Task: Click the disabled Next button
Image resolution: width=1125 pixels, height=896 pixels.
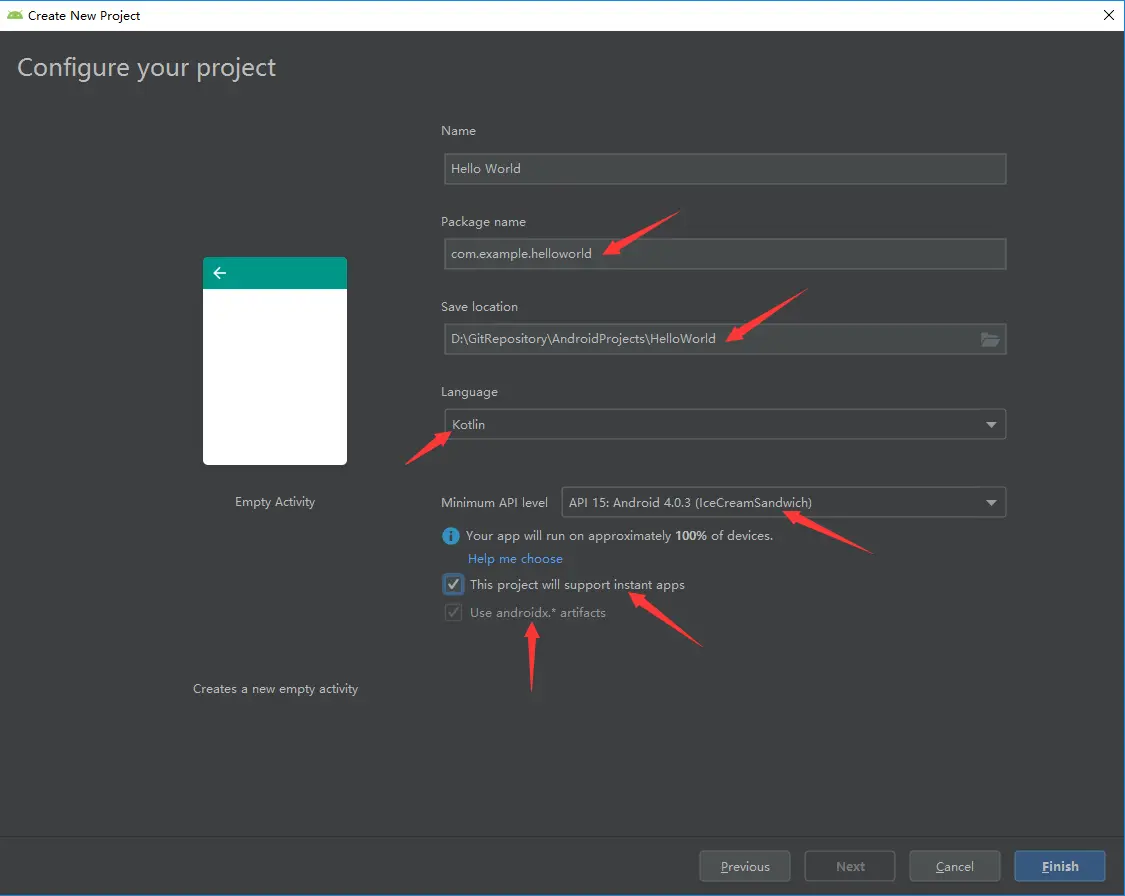Action: [849, 867]
